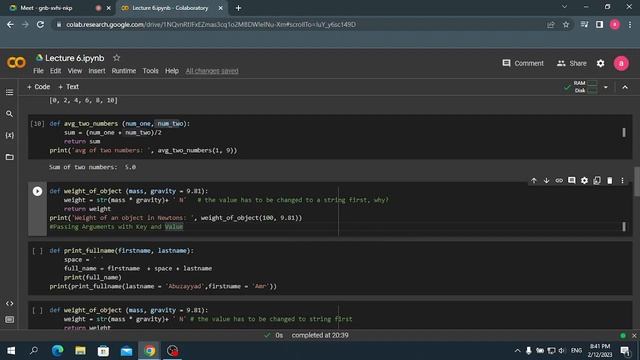
Task: Open Chrome side panel
Action: [599, 24]
